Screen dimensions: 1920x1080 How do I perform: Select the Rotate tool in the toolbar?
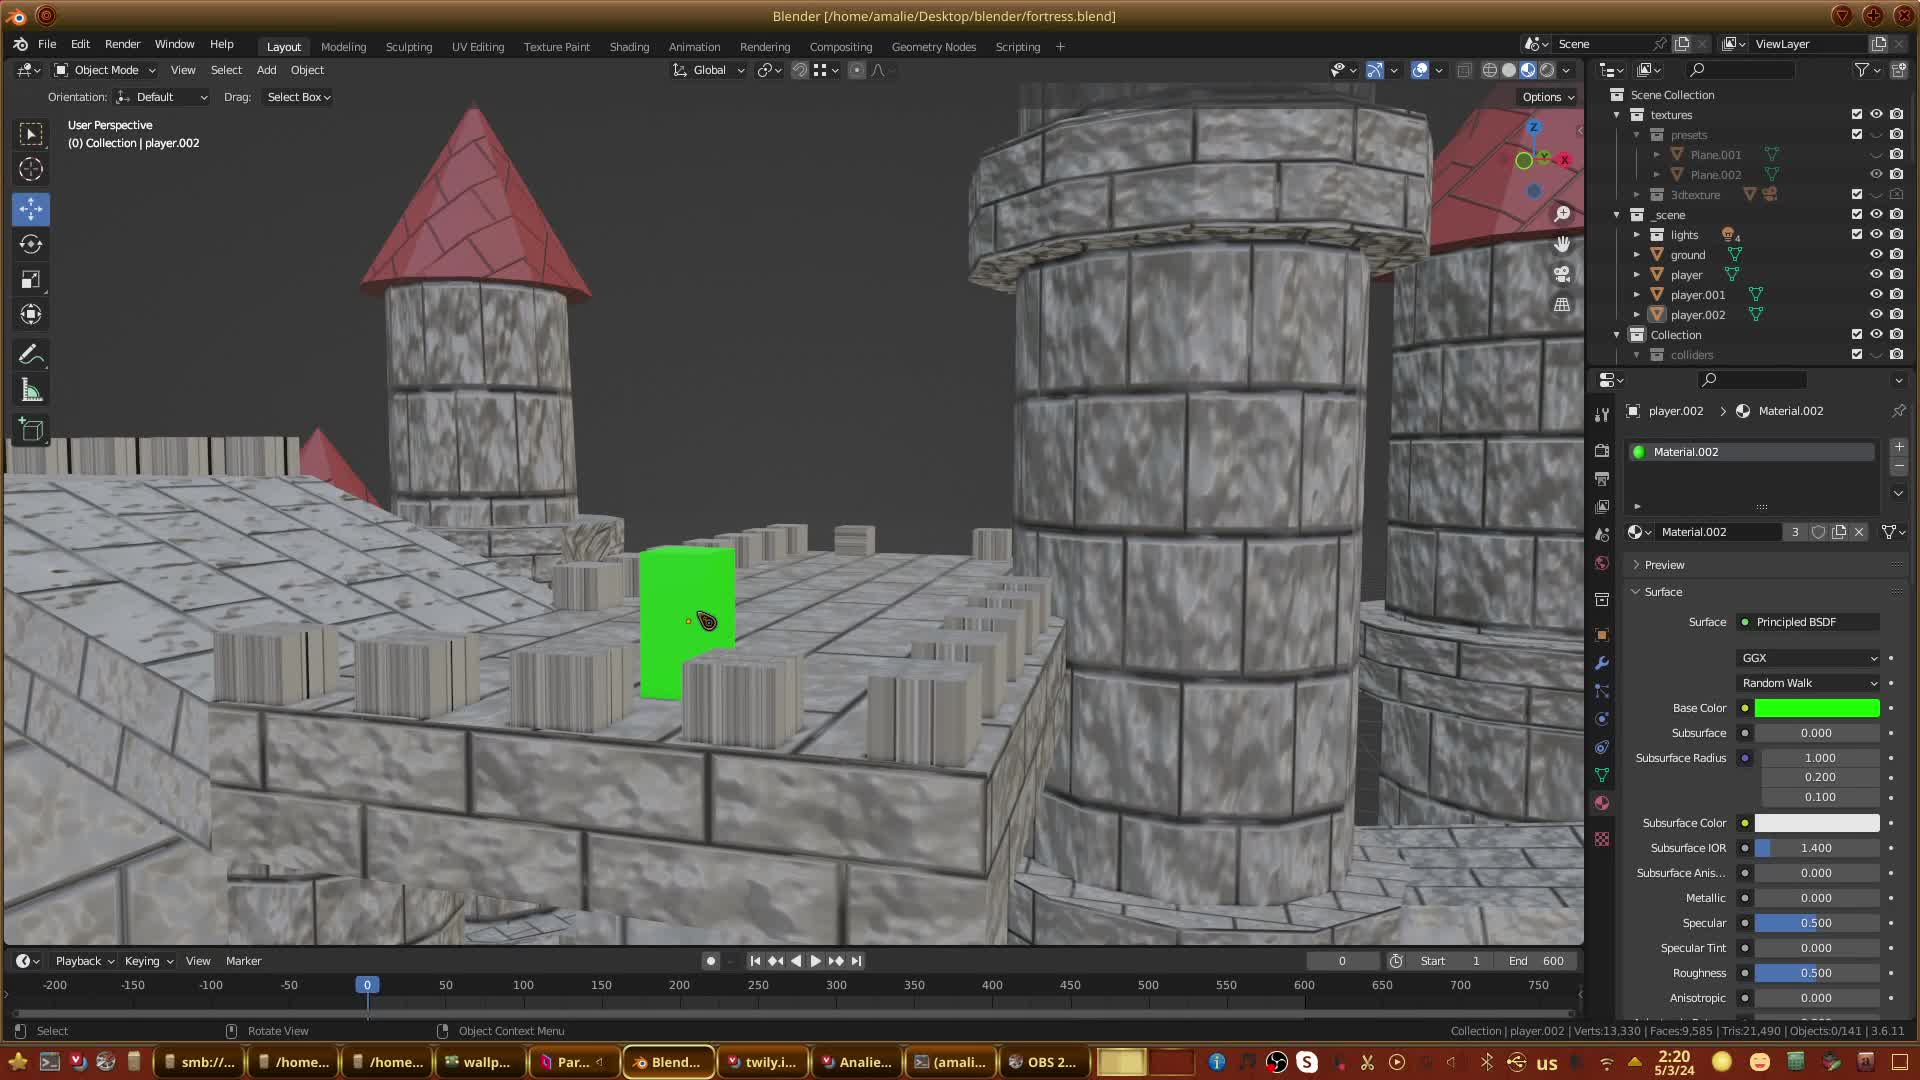point(31,244)
